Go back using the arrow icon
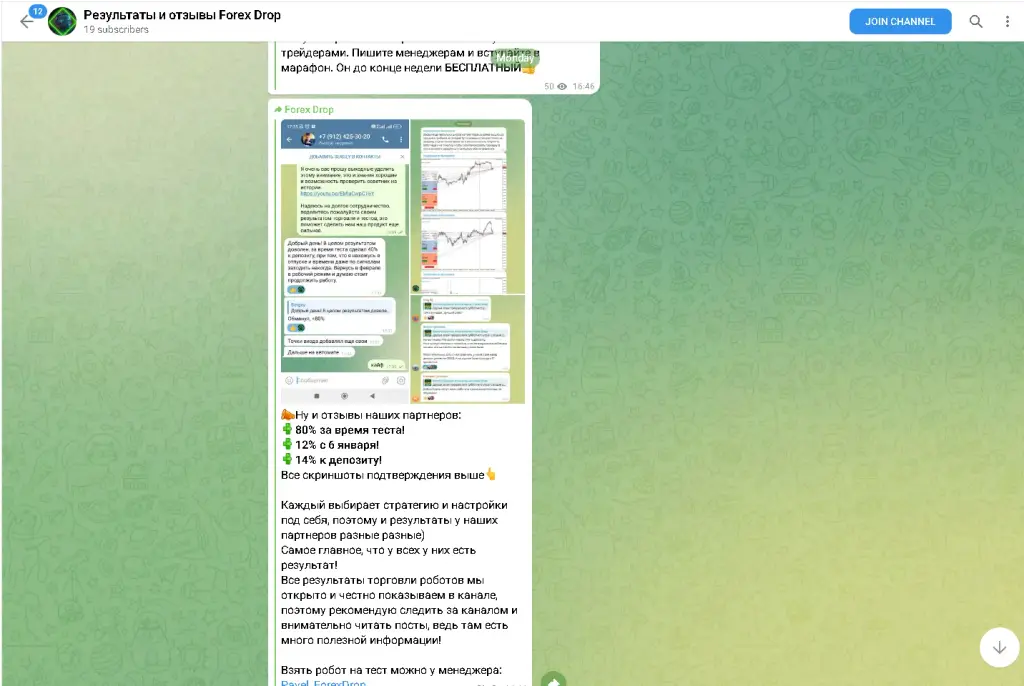 tap(26, 22)
